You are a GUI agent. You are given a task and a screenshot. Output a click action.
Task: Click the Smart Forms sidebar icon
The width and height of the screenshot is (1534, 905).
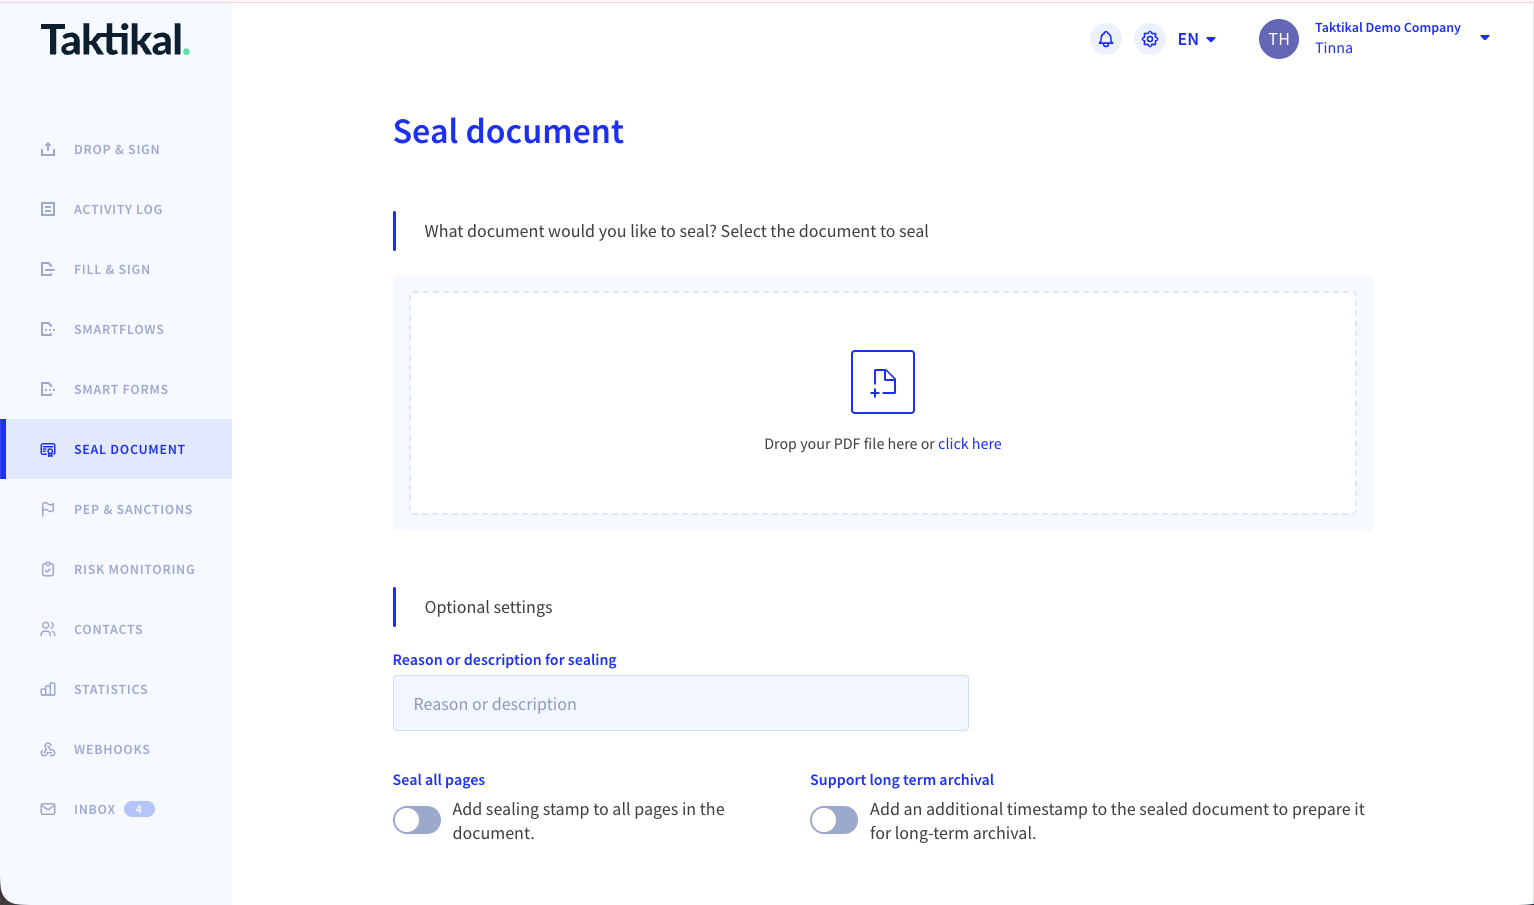[48, 389]
